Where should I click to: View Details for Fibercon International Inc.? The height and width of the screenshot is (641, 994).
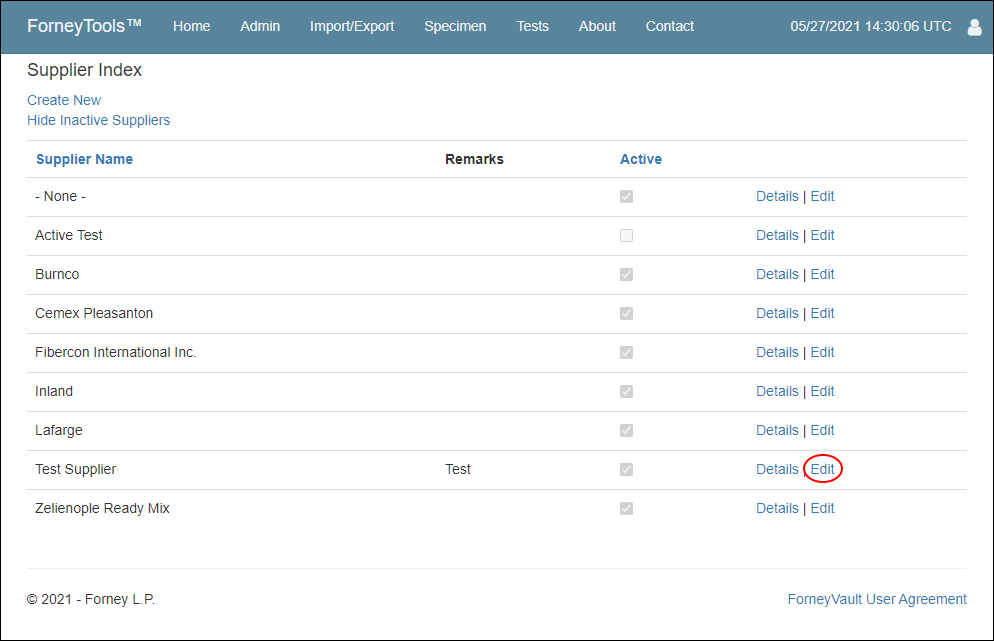777,353
